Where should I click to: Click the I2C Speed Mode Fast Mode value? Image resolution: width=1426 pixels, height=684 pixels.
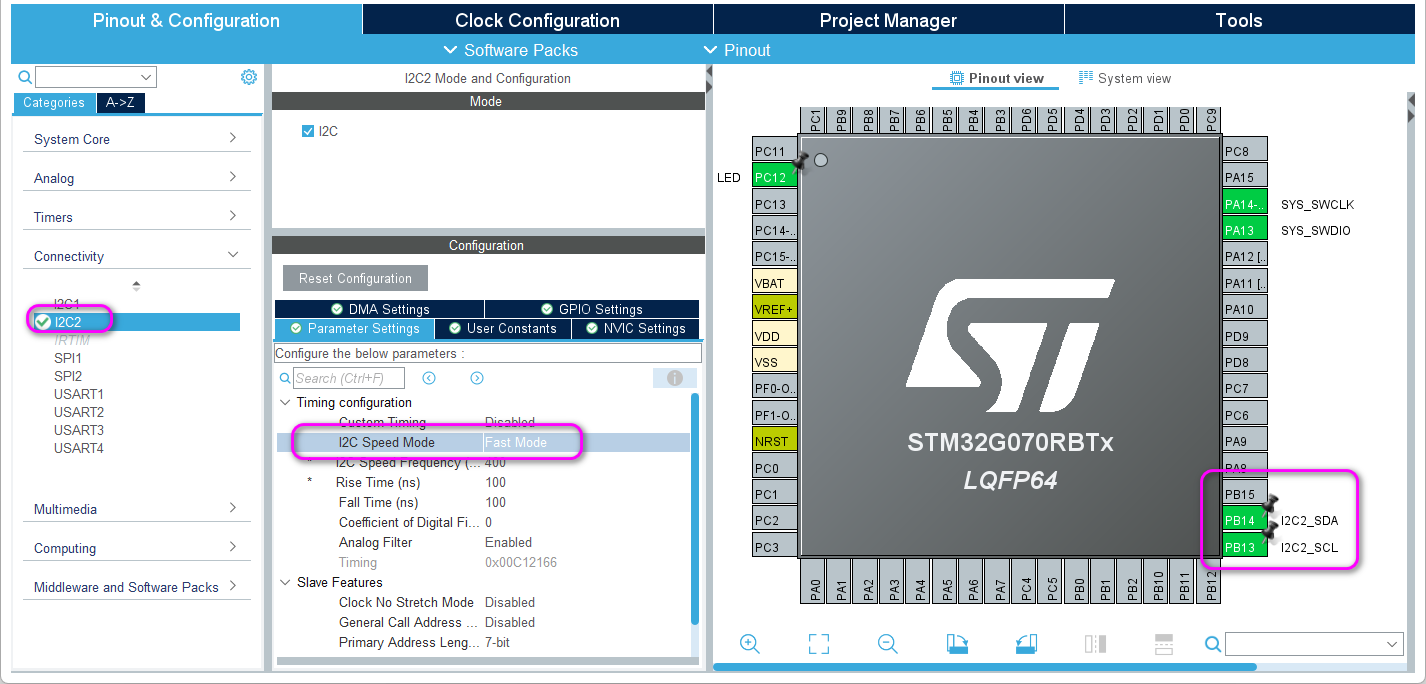pos(516,442)
